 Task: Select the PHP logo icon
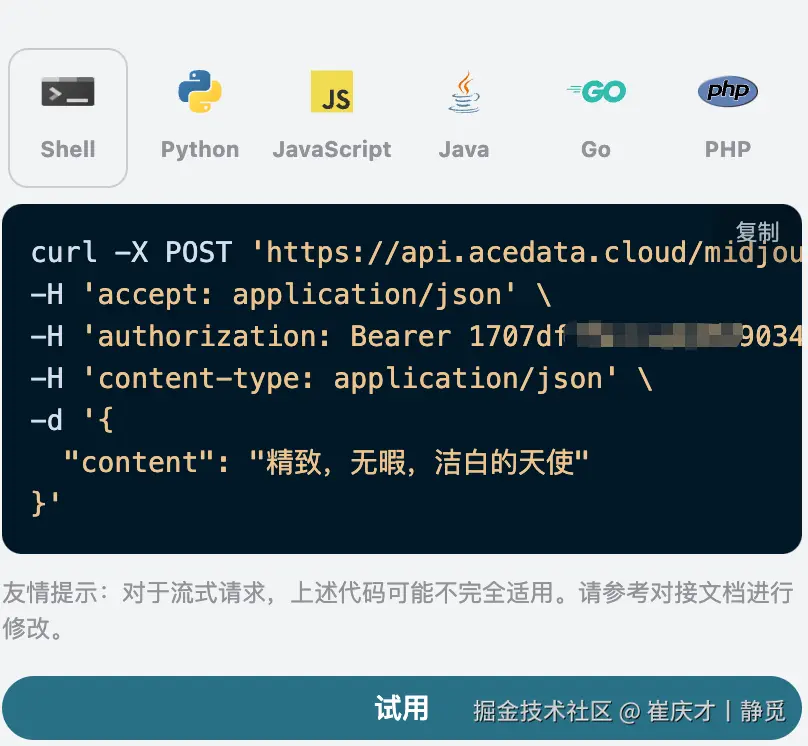728,91
